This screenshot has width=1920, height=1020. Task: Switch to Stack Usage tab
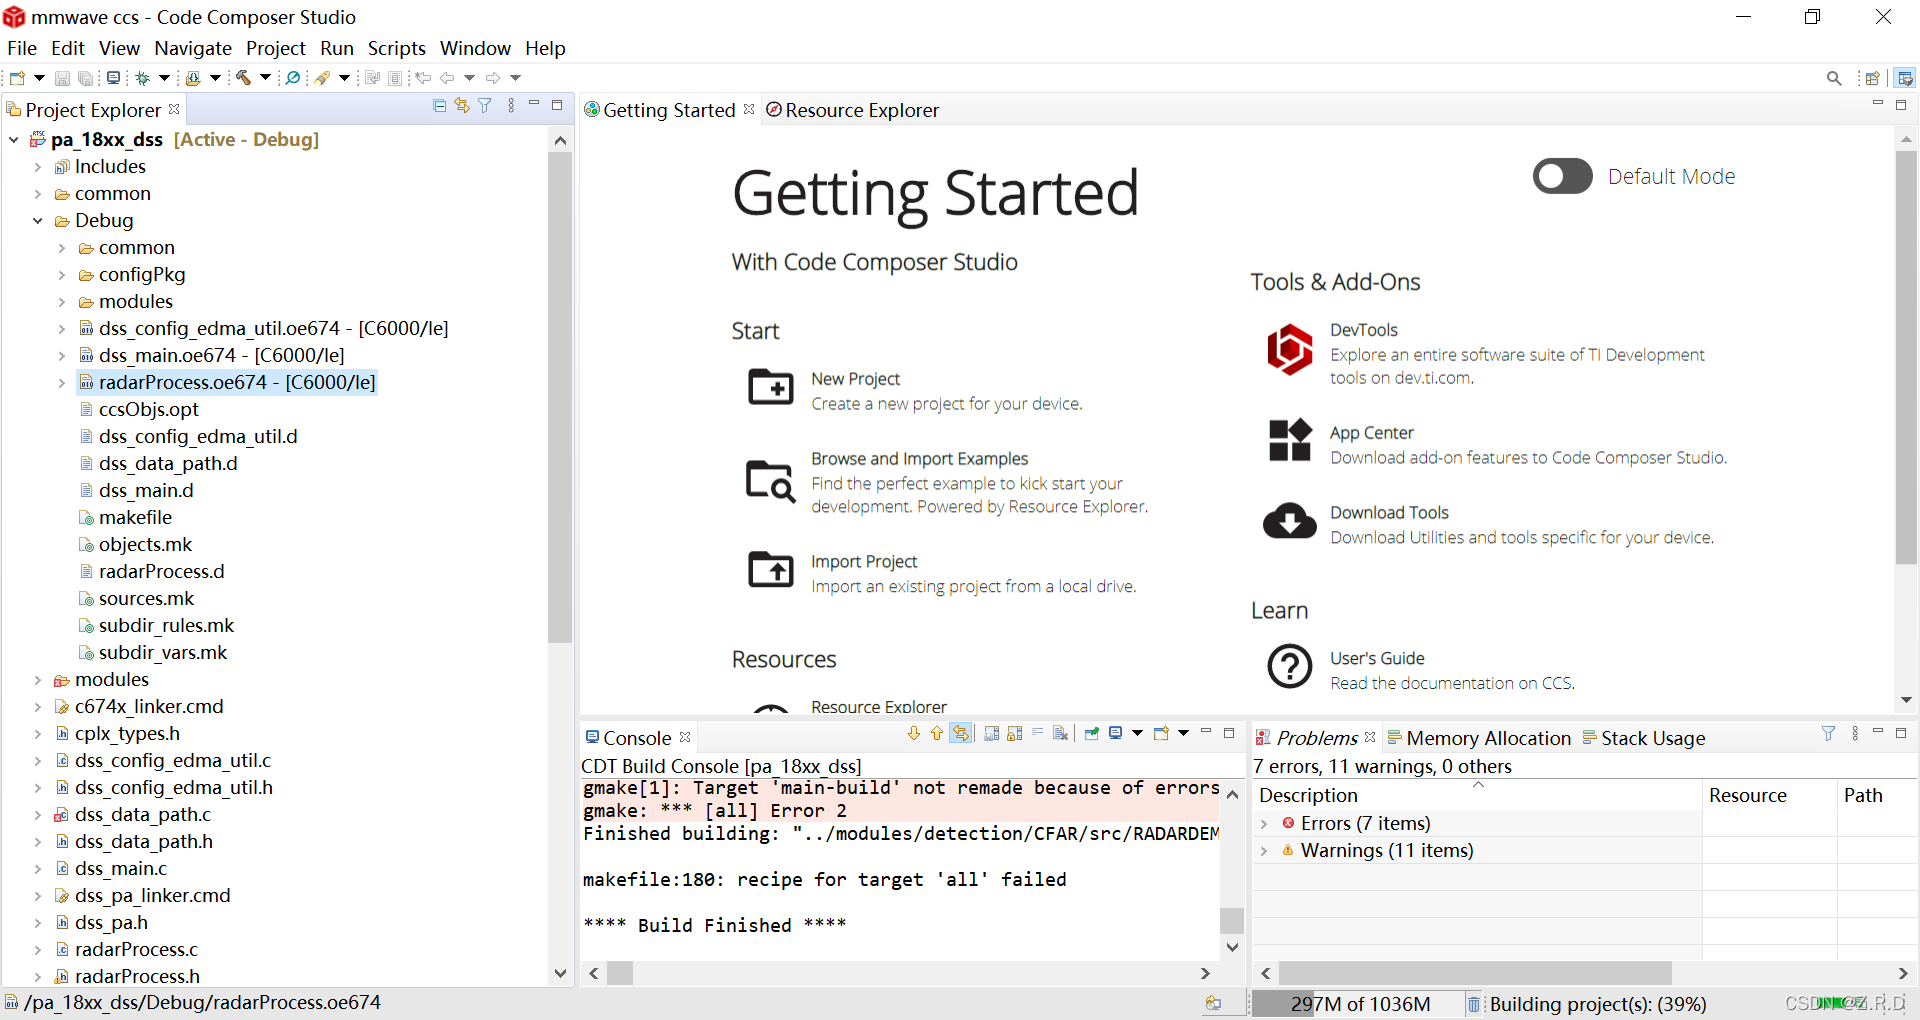click(1643, 738)
